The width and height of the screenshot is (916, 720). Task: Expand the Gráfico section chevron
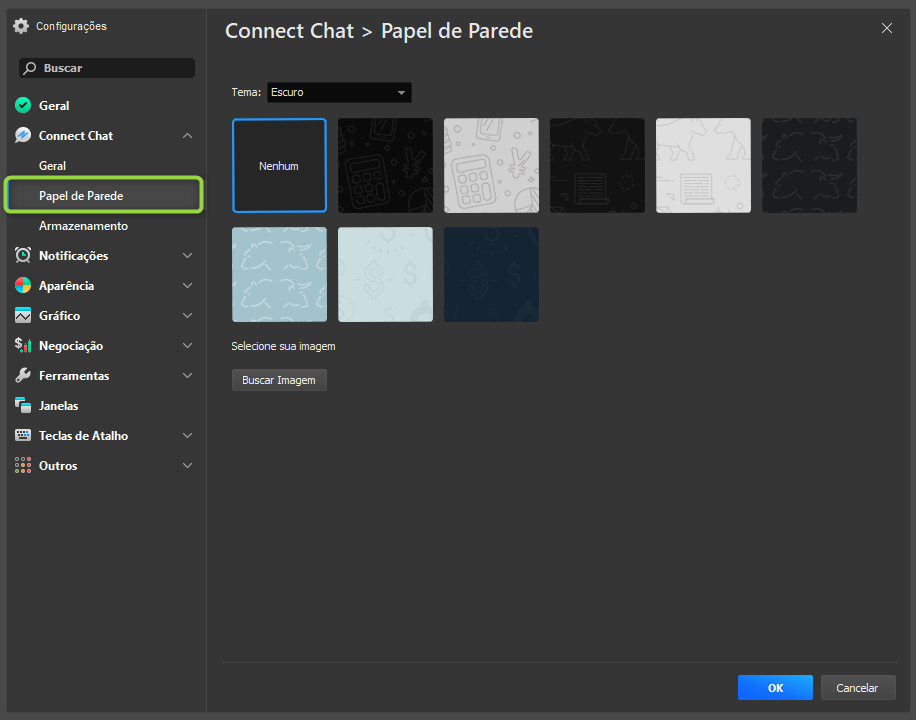(188, 316)
